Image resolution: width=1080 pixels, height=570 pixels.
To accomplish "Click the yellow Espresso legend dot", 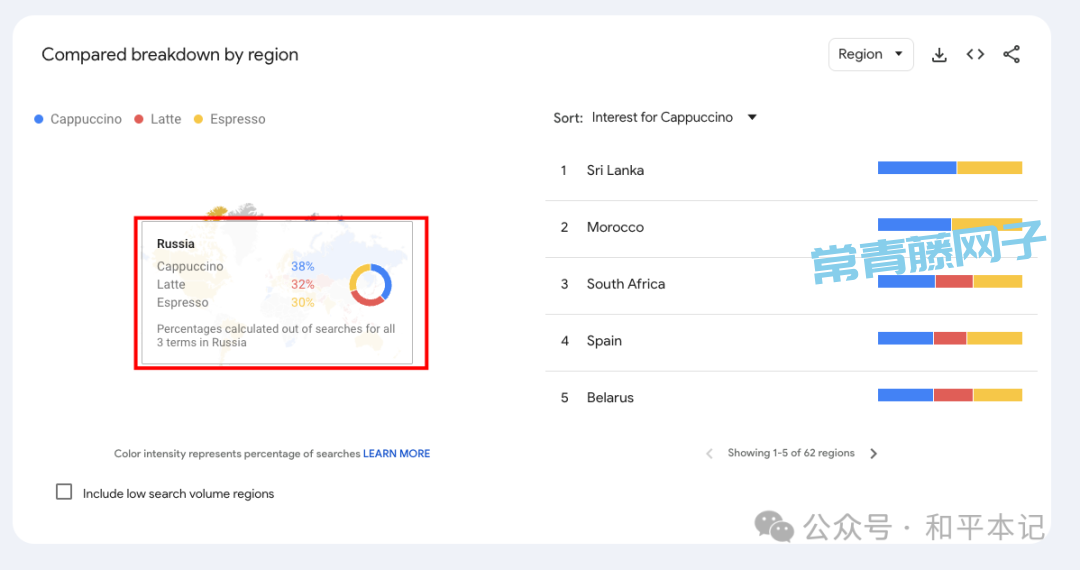I will (198, 119).
